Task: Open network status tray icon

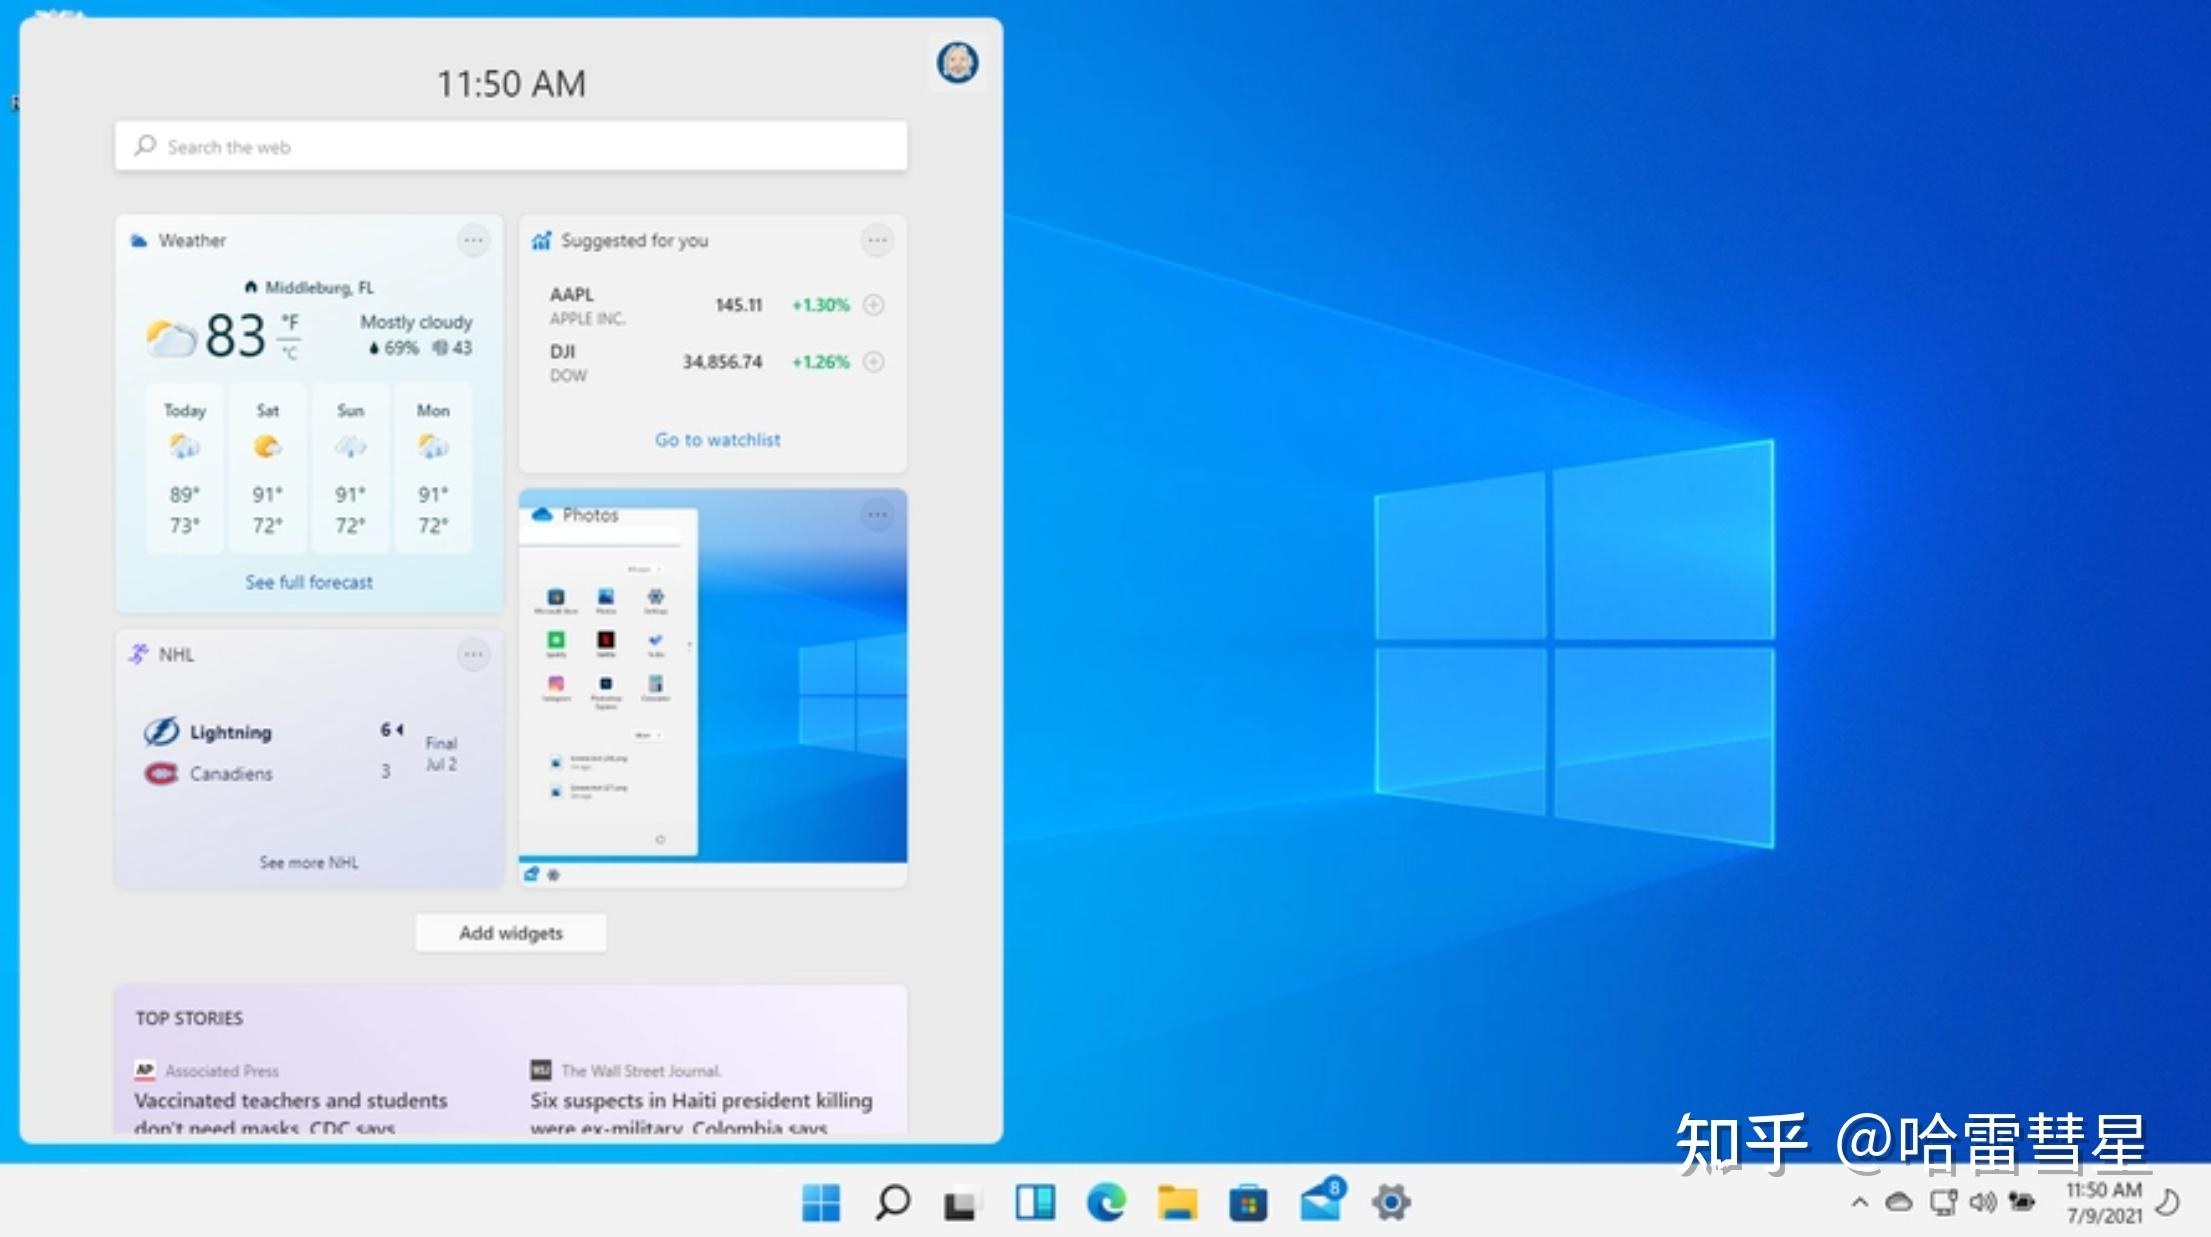Action: click(x=1942, y=1202)
